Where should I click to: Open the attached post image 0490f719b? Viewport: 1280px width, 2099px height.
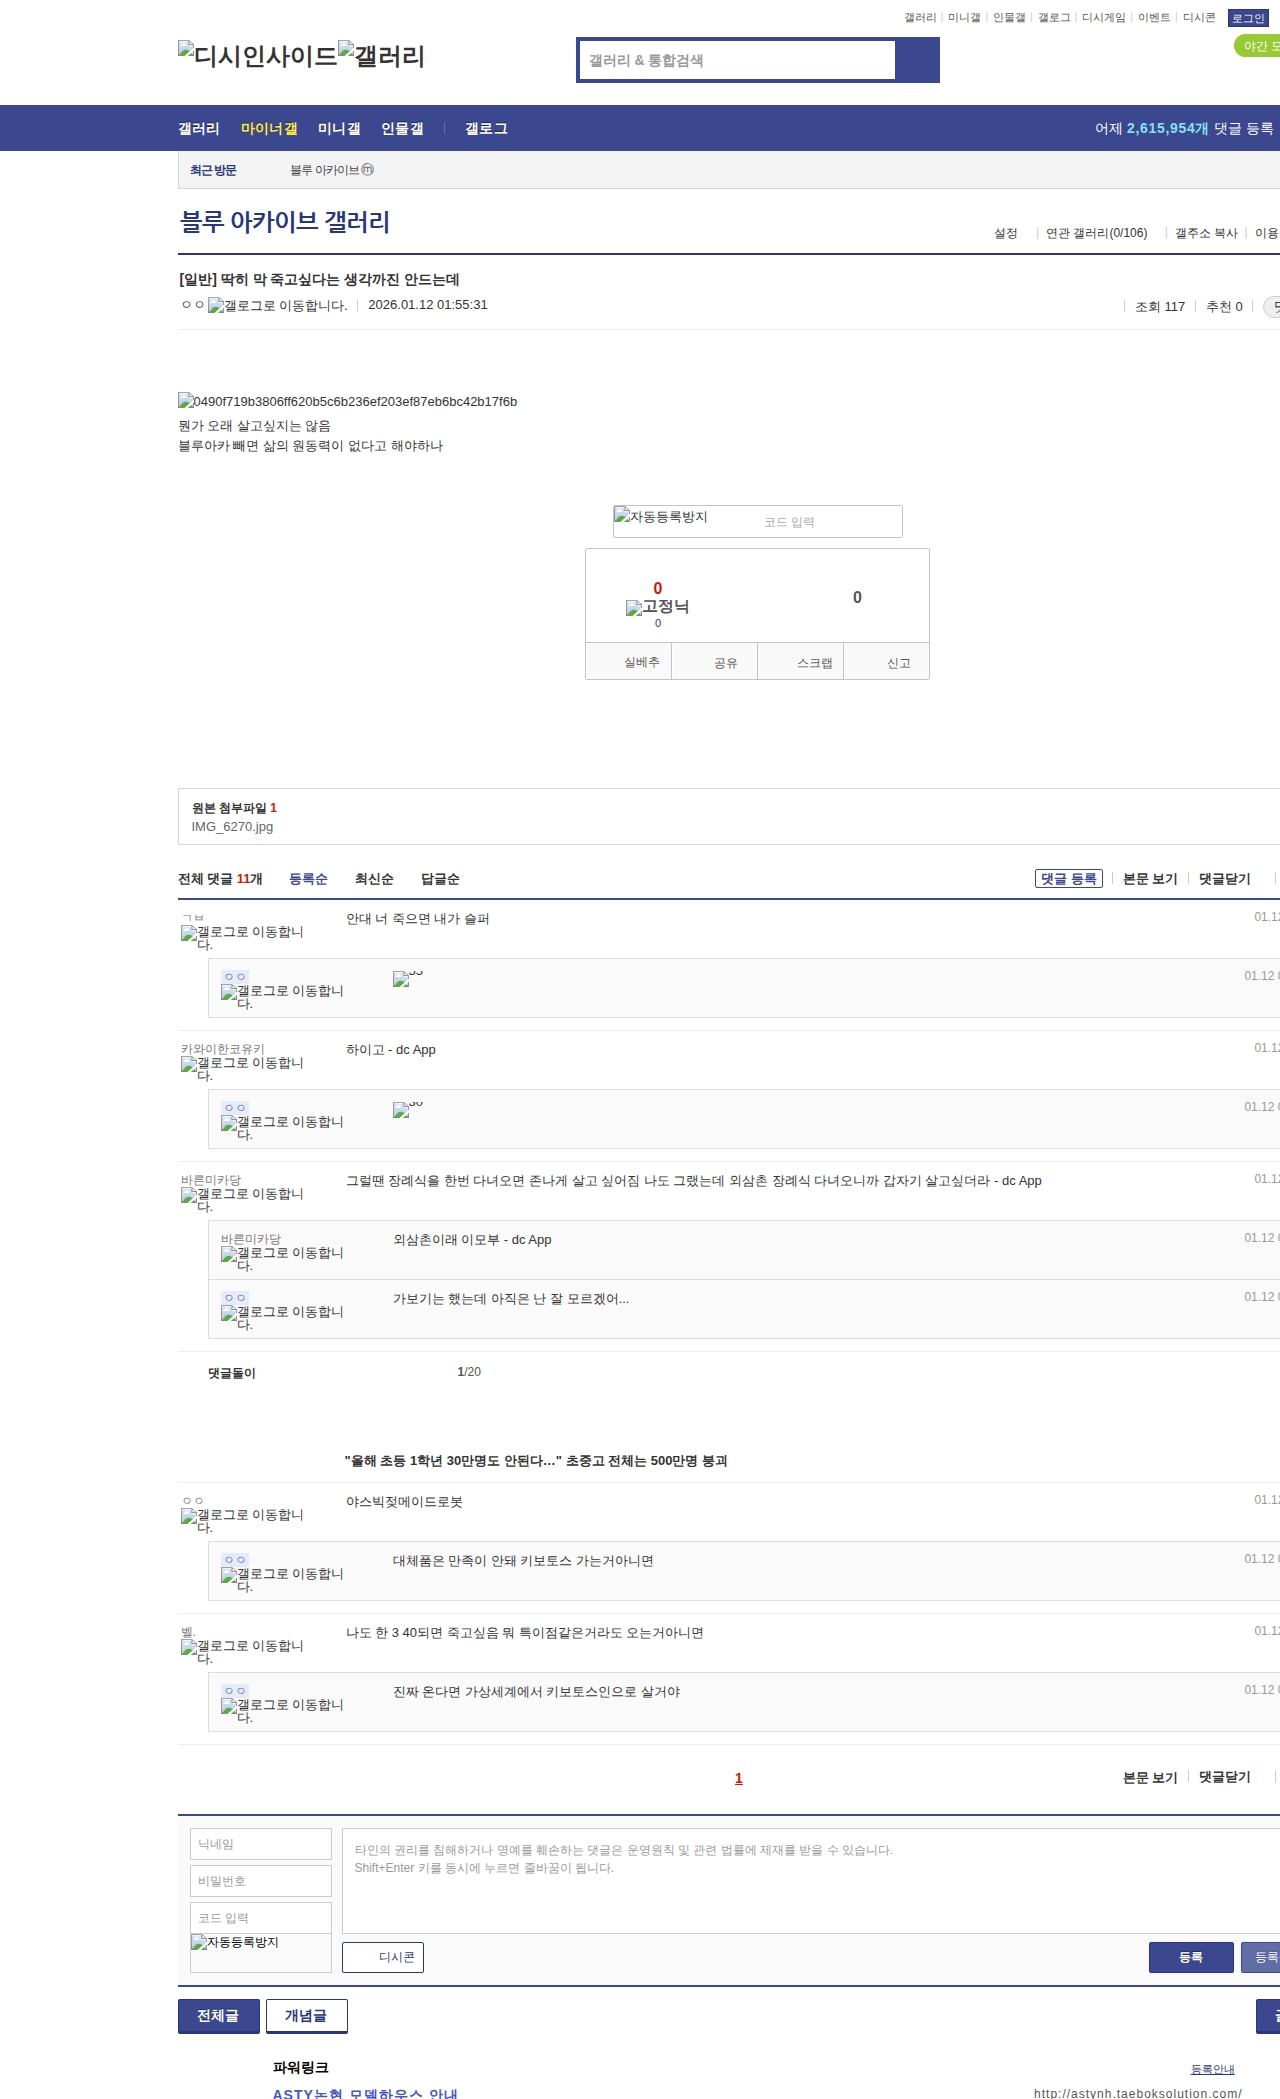coord(347,401)
